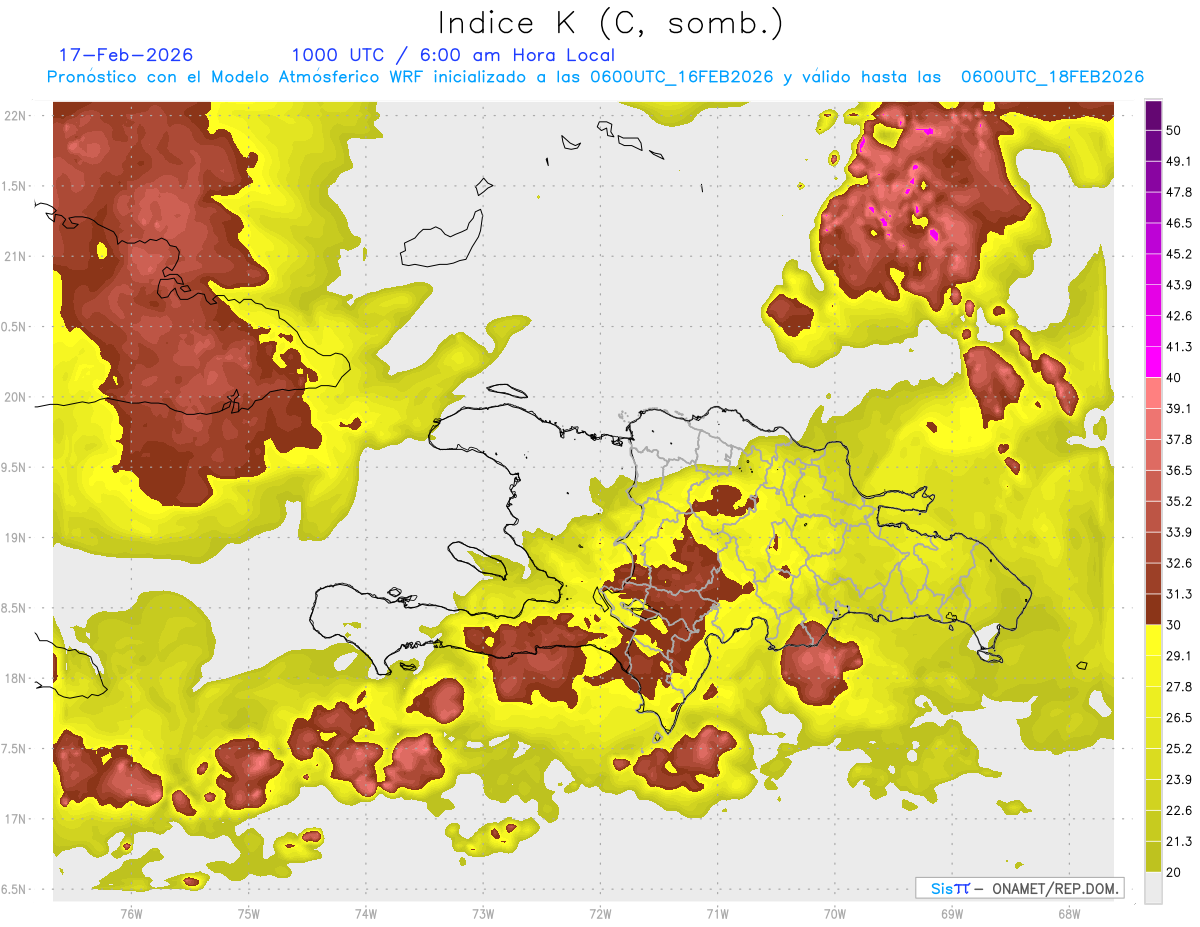Select the legend value '39.1'
The width and height of the screenshot is (1200, 927).
pos(1179,408)
